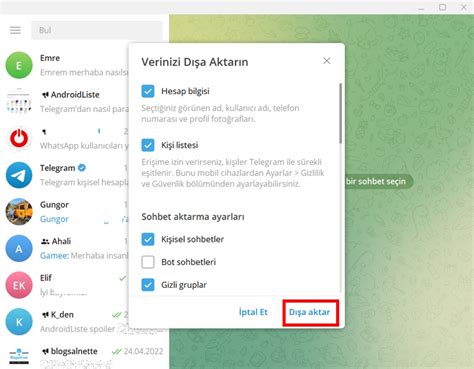Click the Kişi listesi label text

(x=180, y=145)
